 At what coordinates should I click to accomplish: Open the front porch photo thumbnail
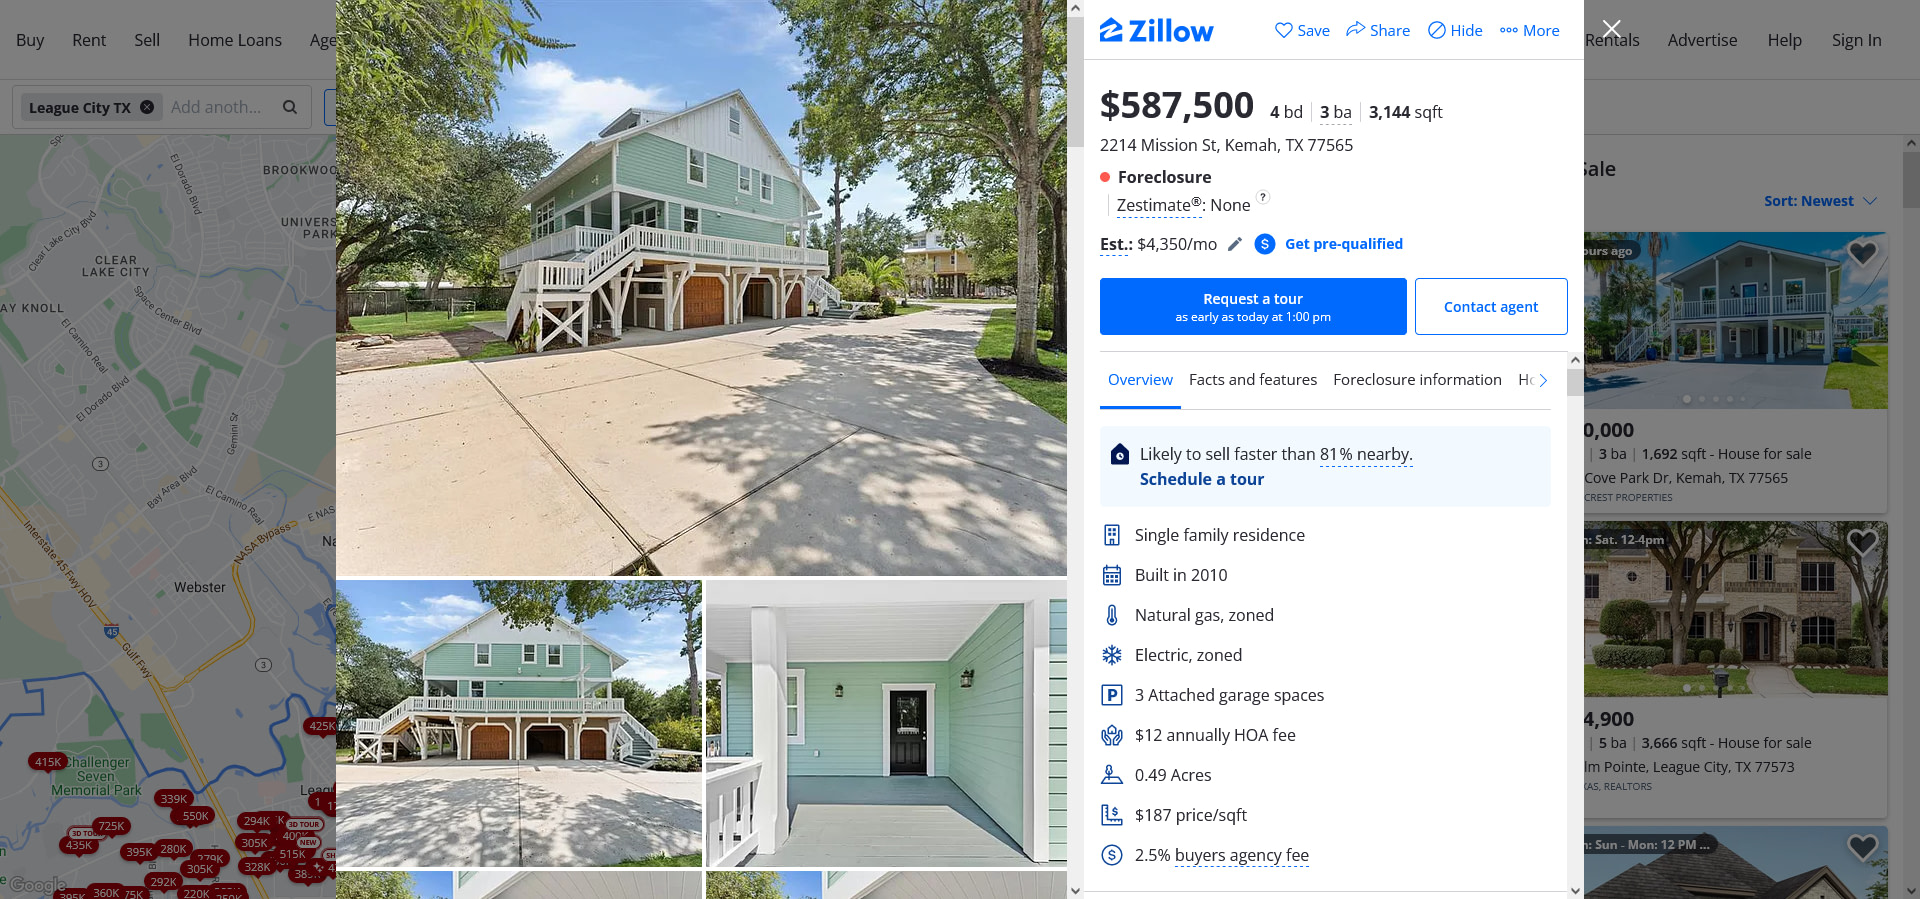[x=886, y=723]
